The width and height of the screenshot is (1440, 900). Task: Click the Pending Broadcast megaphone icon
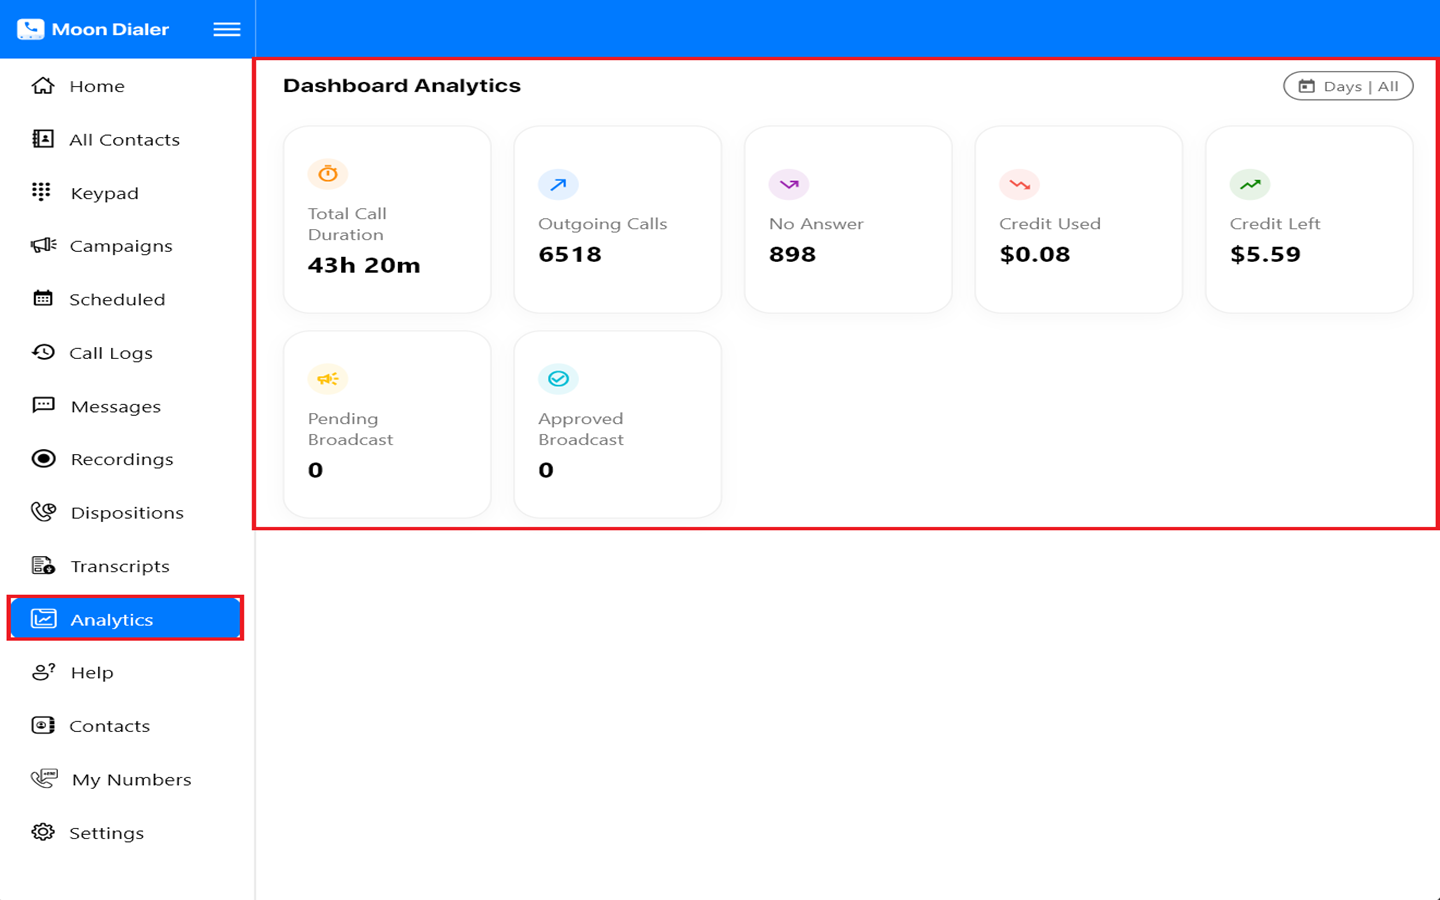tap(328, 379)
